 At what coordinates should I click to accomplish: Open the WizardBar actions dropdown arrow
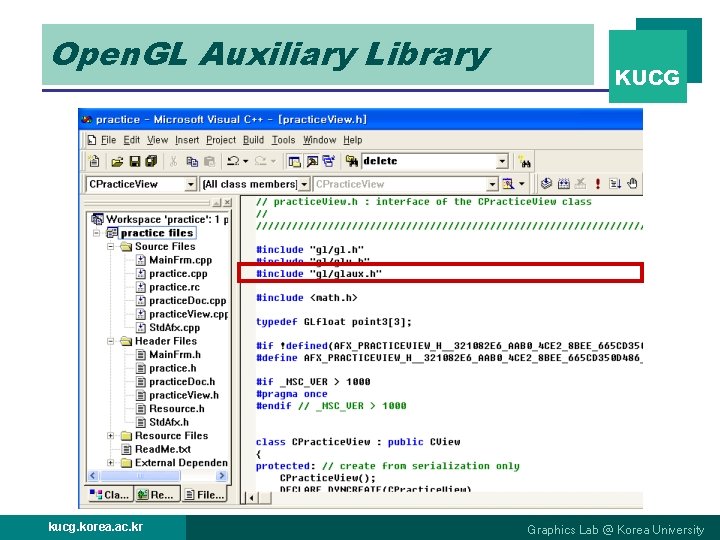click(x=522, y=184)
